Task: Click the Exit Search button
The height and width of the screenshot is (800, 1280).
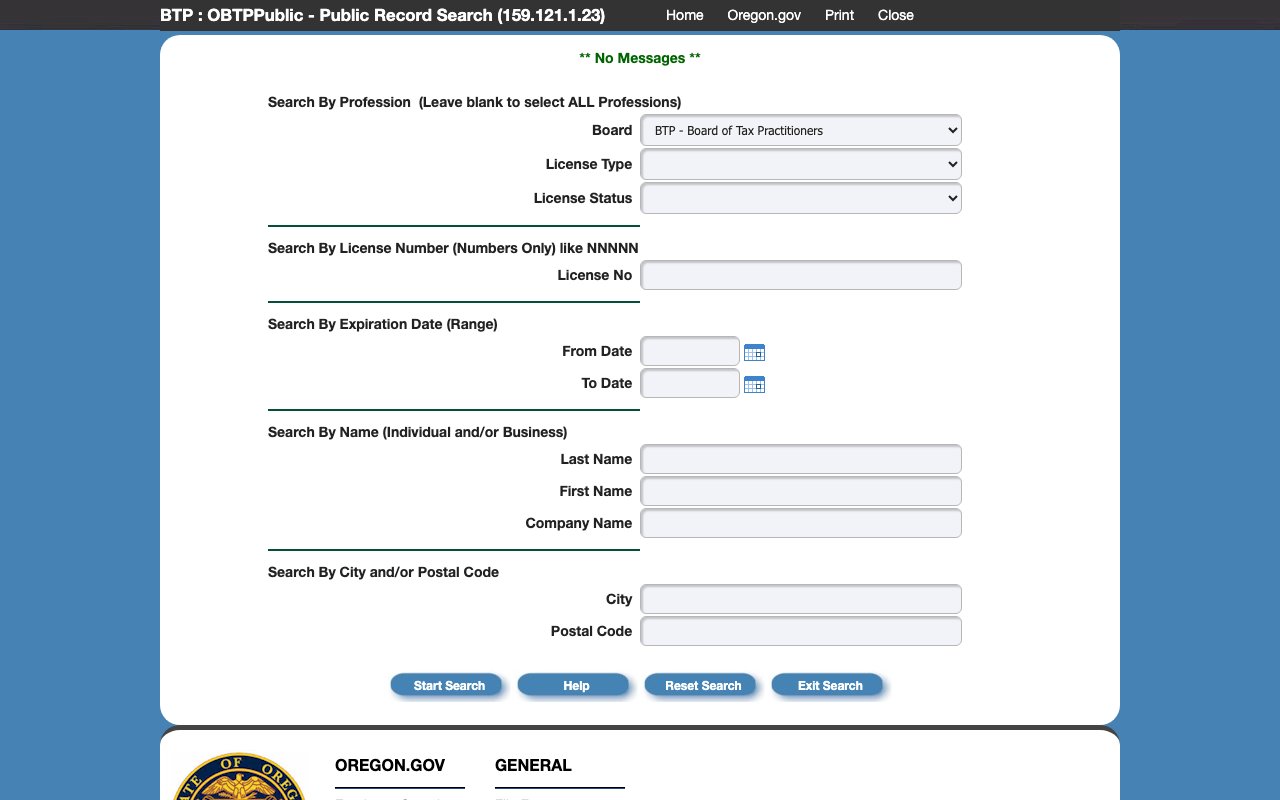Action: tap(827, 685)
